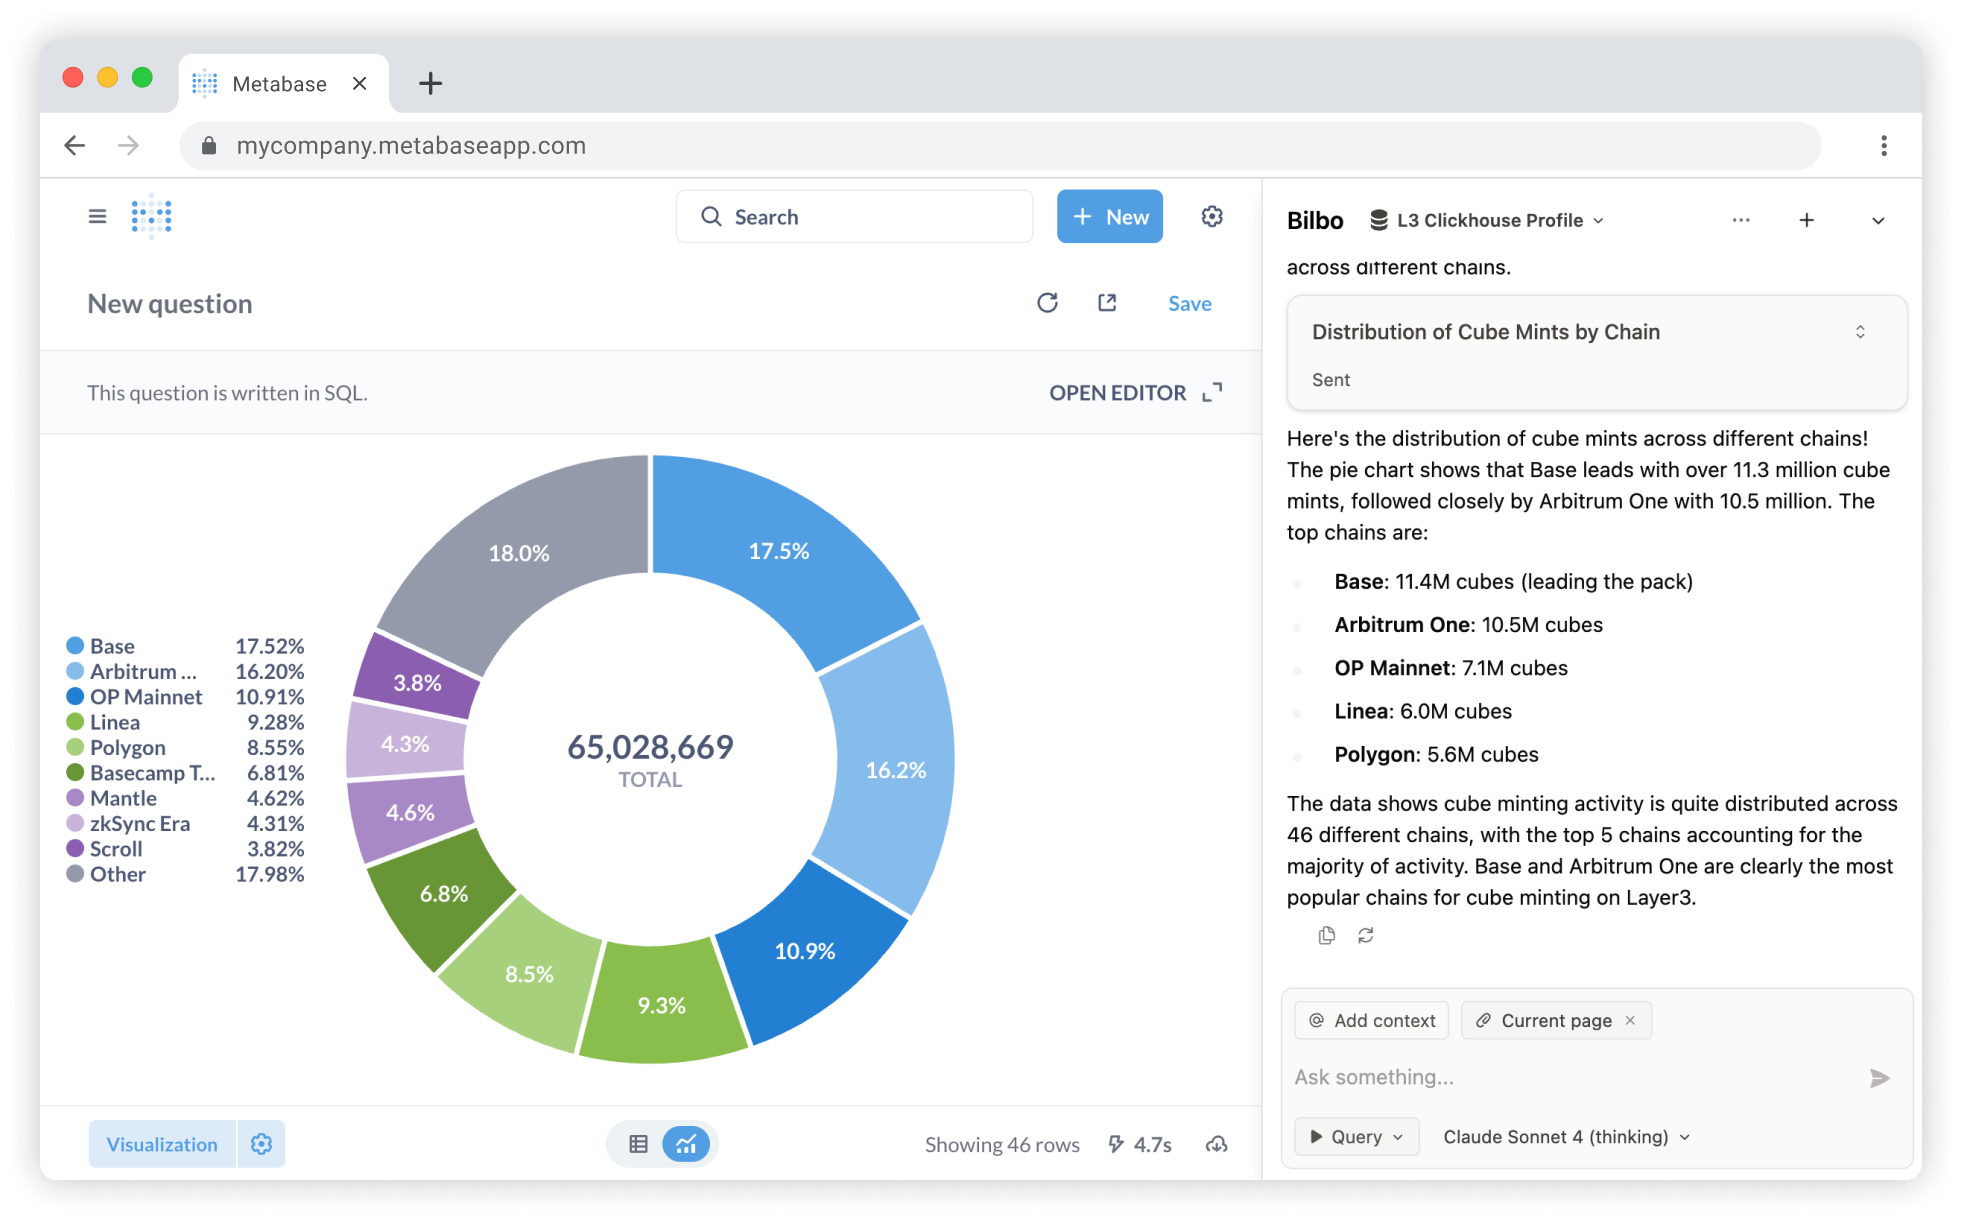Regenerate the Bilbo response

point(1366,935)
